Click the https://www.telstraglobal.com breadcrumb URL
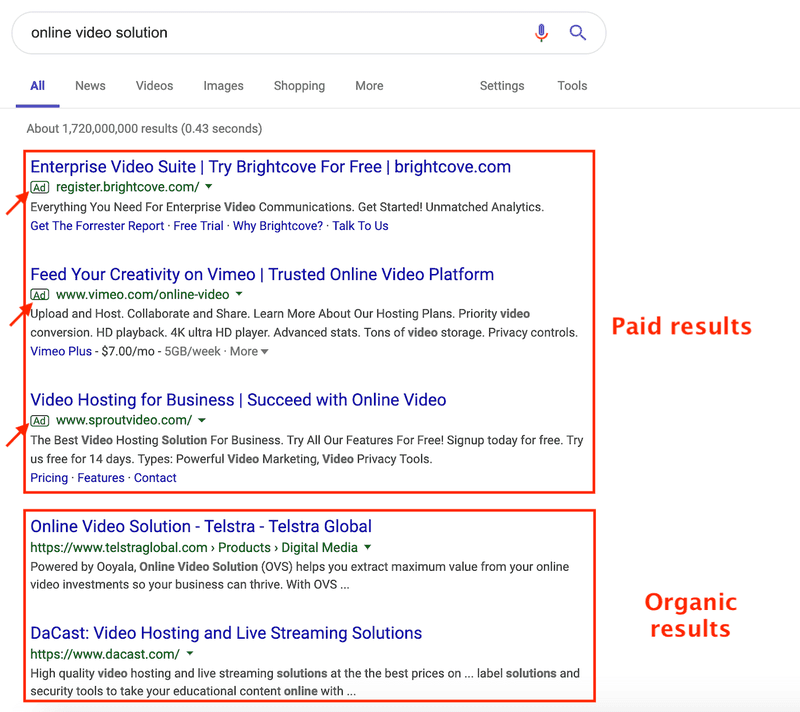This screenshot has width=800, height=712. pos(118,548)
